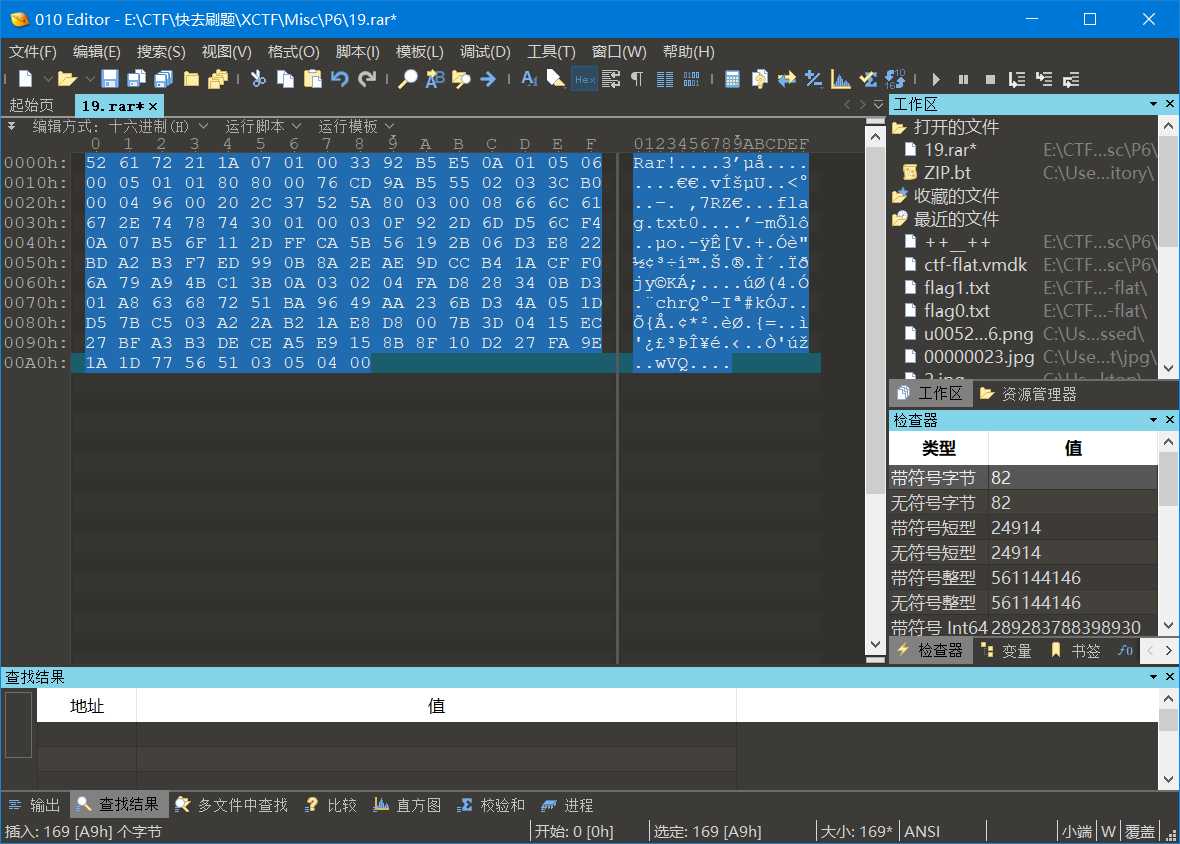This screenshot has height=844, width=1180.
Task: Open Find in Files icon
Action: click(461, 79)
